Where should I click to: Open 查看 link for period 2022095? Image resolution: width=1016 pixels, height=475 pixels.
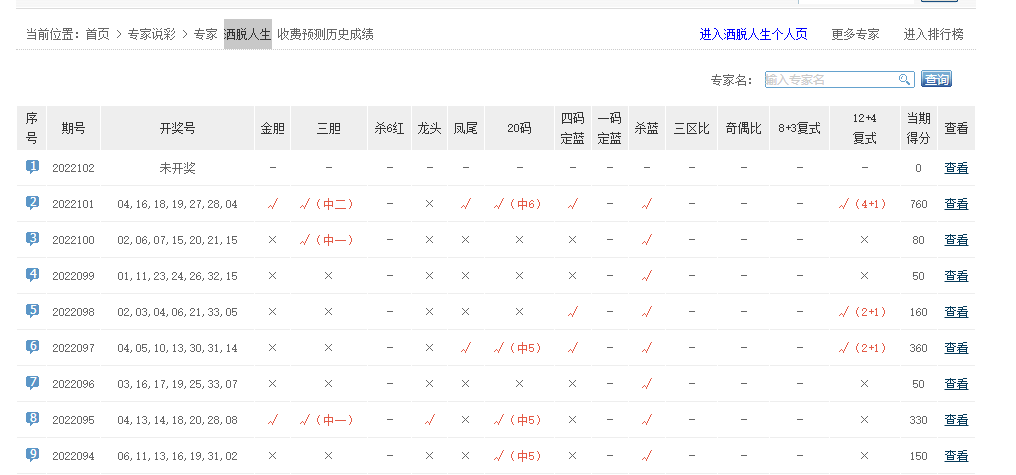point(956,420)
